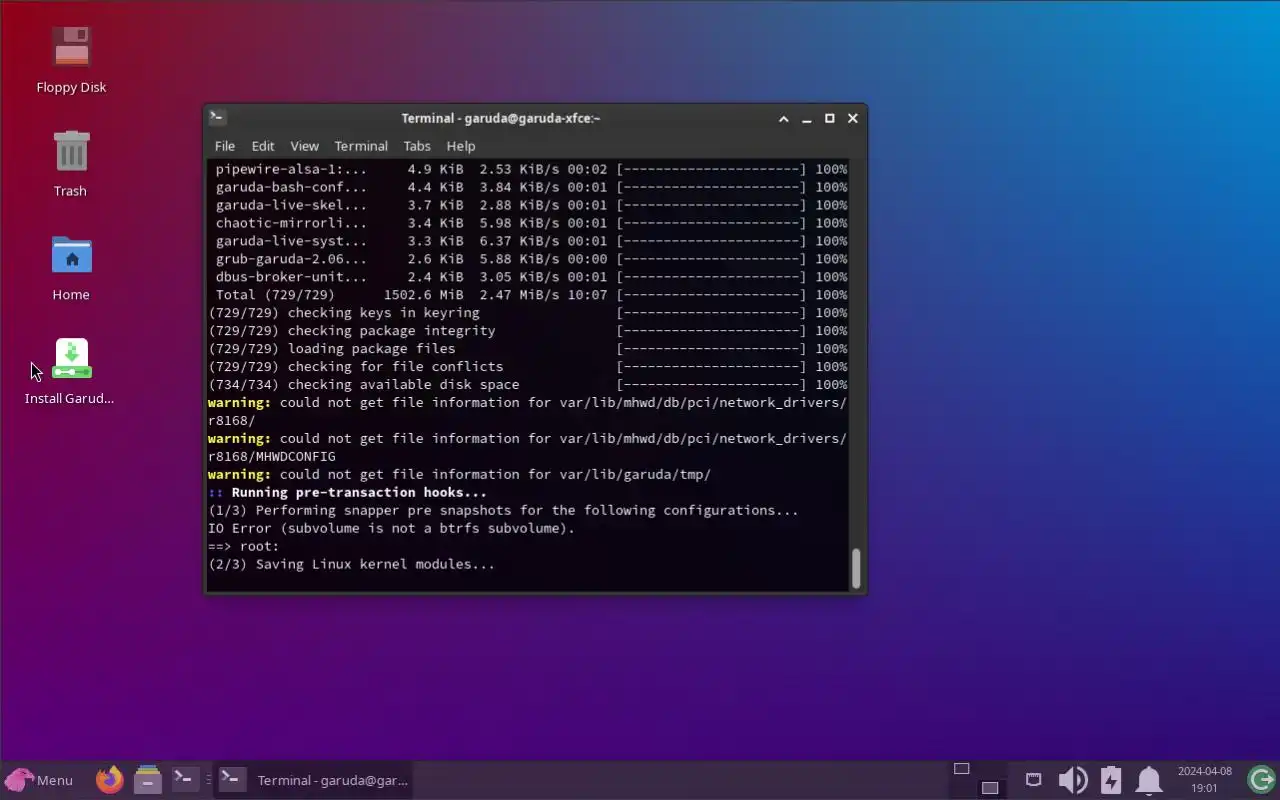Maximize the terminal window
This screenshot has height=800, width=1280.
tap(829, 118)
